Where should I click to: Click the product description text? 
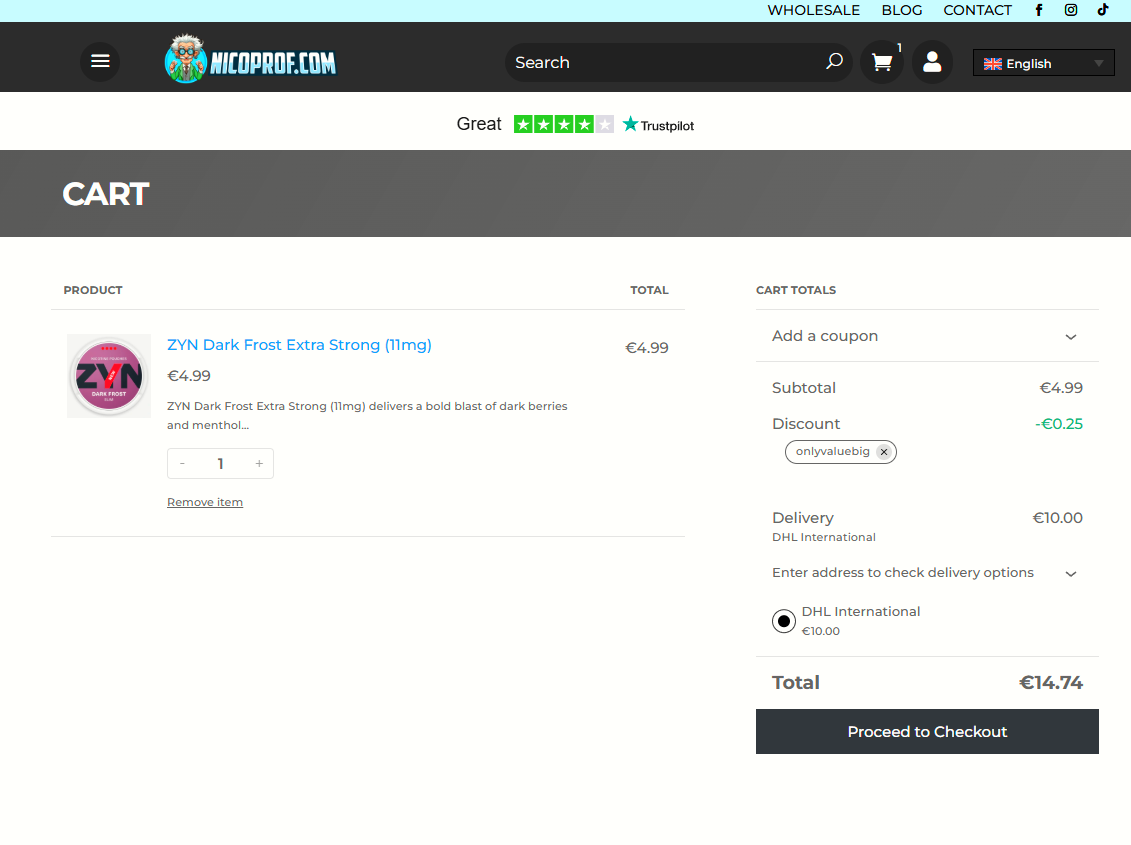tap(367, 416)
